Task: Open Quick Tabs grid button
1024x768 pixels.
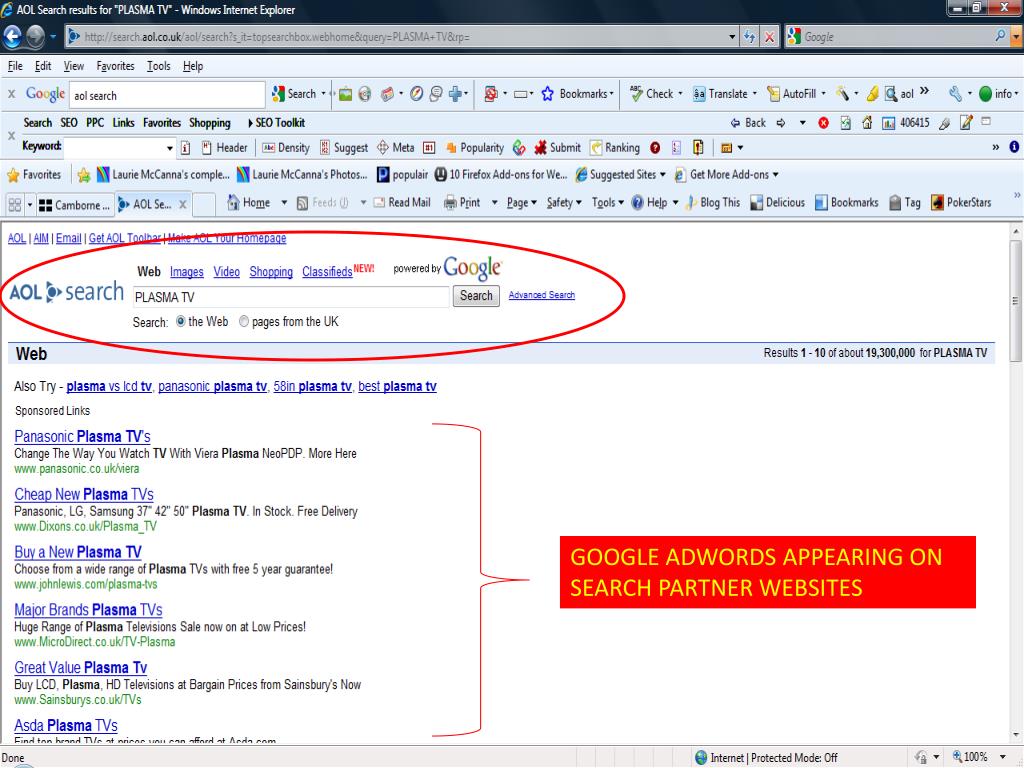Action: [x=14, y=204]
